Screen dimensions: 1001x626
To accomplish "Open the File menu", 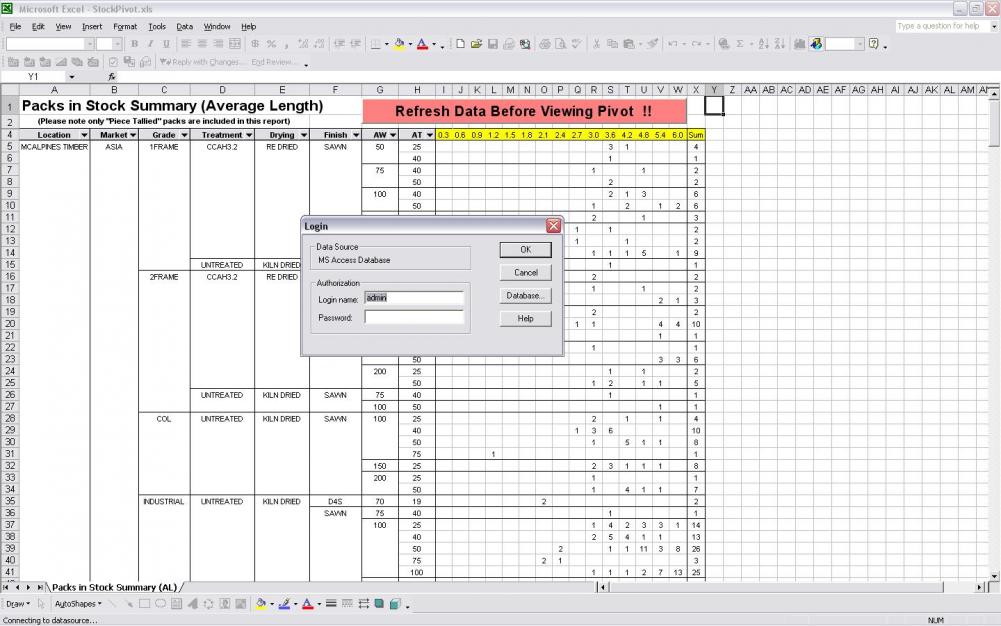I will click(x=15, y=26).
